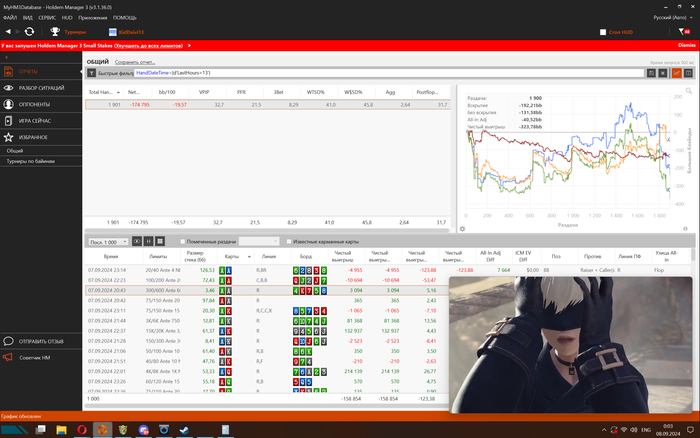Open the Оппоненты sidebar section
The height and width of the screenshot is (438, 700).
tap(41, 104)
